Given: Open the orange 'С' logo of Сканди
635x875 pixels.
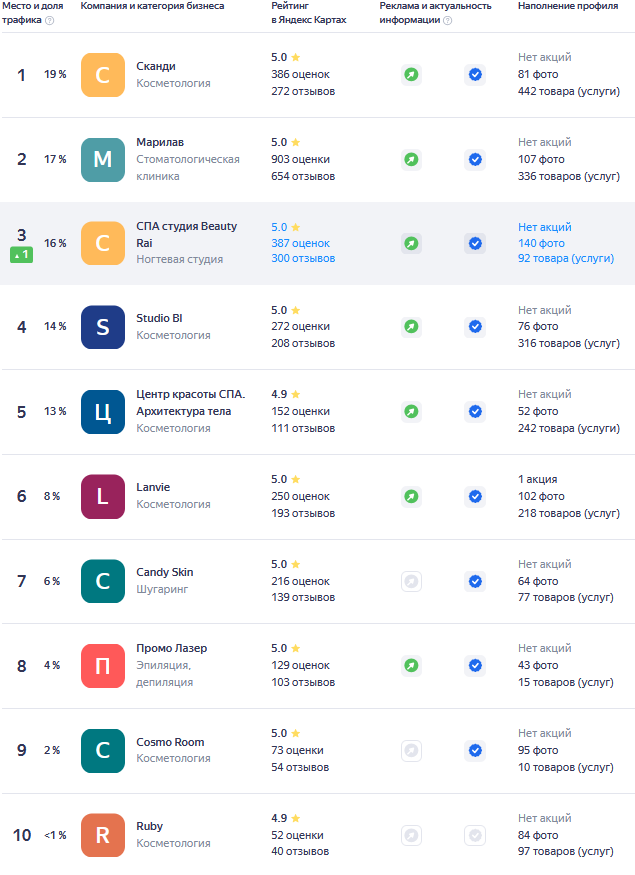Looking at the screenshot, I should pyautogui.click(x=103, y=75).
